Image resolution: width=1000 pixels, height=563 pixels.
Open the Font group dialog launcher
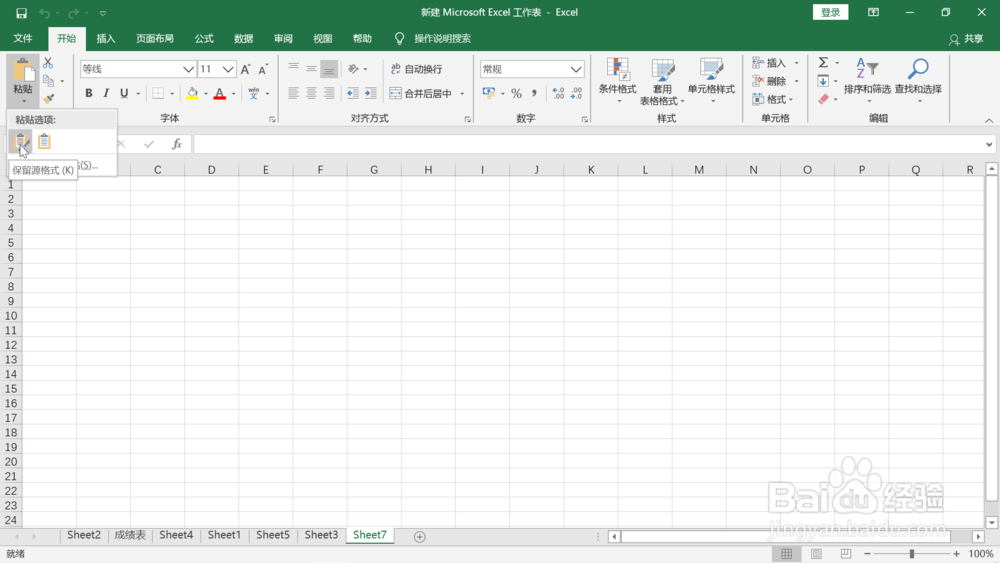click(x=272, y=119)
